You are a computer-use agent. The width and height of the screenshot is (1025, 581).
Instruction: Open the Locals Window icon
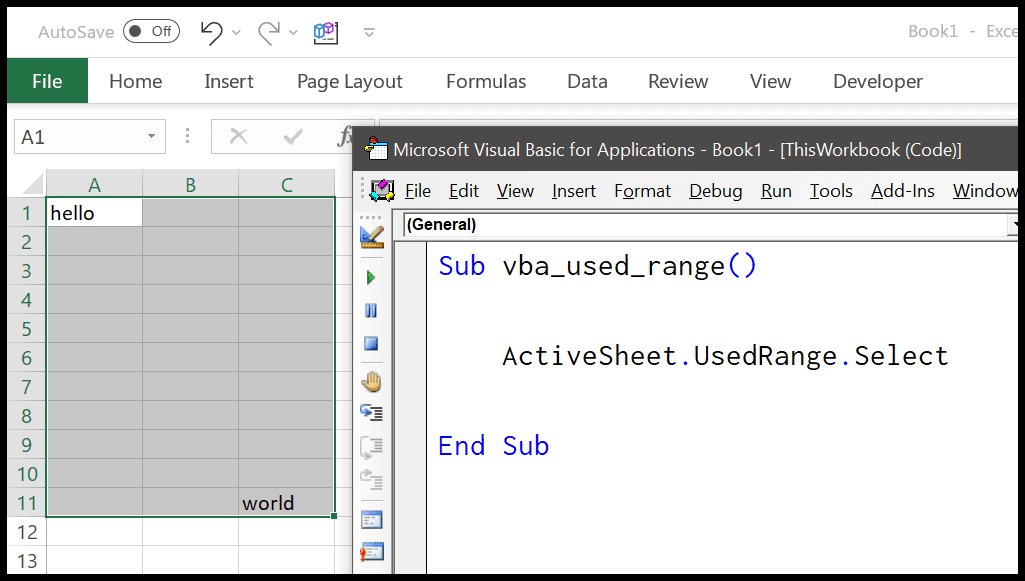372,519
